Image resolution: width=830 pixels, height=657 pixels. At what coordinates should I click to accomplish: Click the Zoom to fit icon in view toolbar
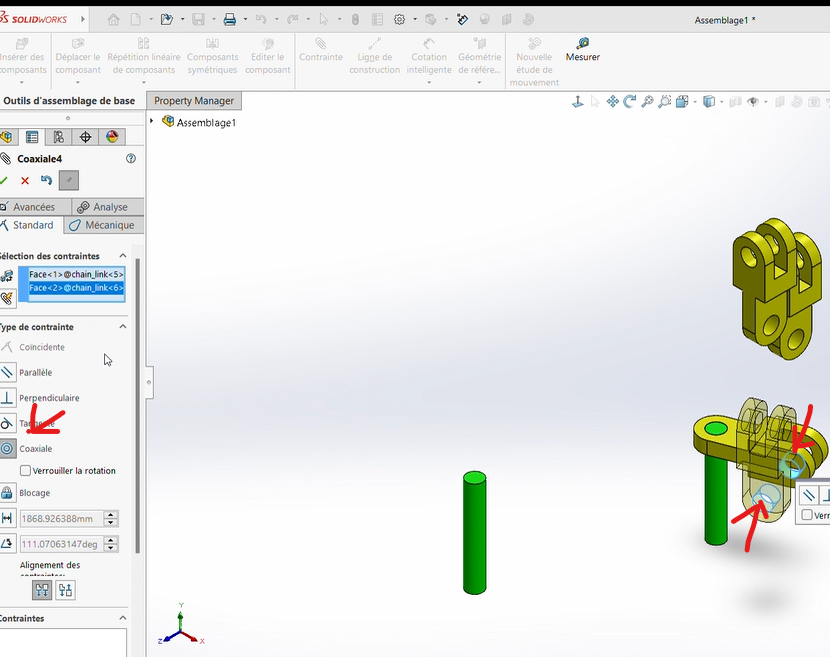(647, 102)
